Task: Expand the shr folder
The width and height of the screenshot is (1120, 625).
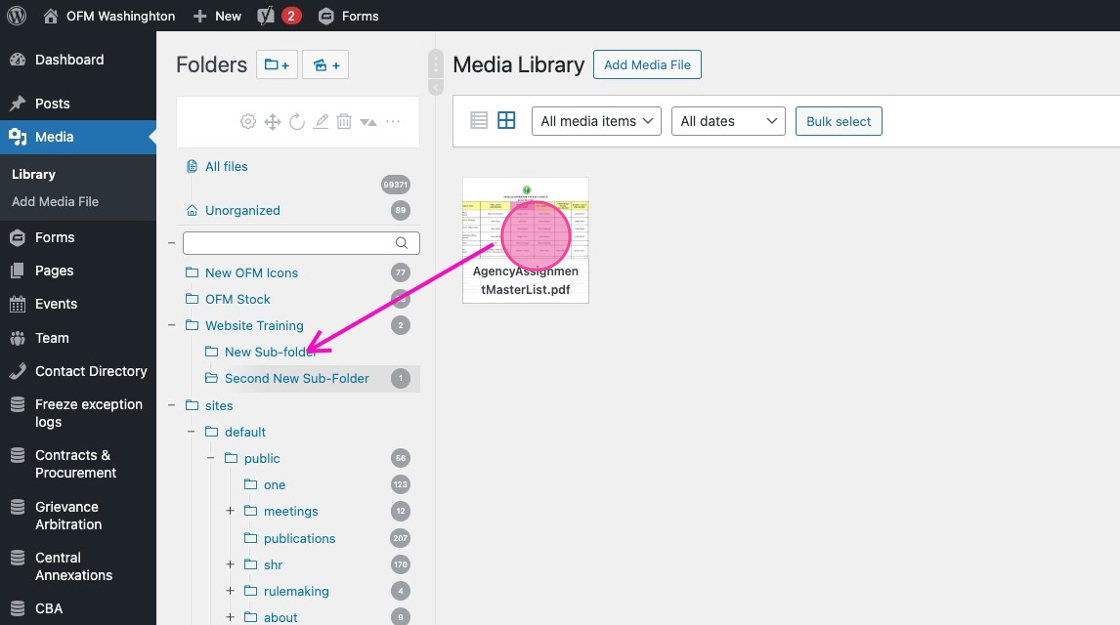Action: (230, 565)
